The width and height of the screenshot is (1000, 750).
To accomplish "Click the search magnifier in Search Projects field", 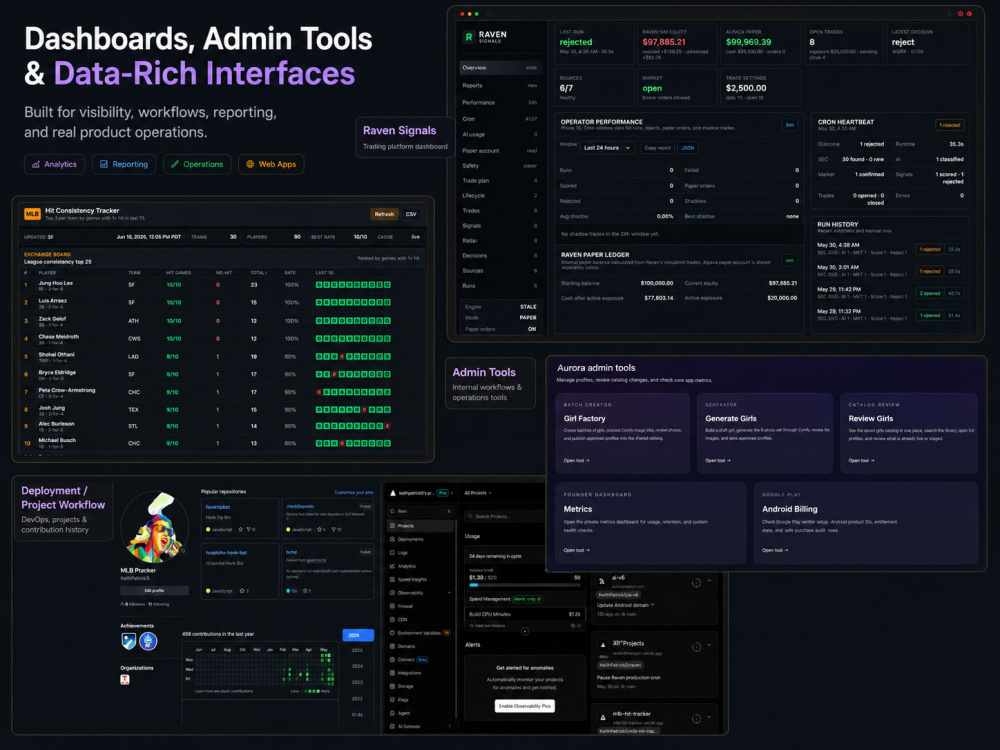I will (471, 517).
